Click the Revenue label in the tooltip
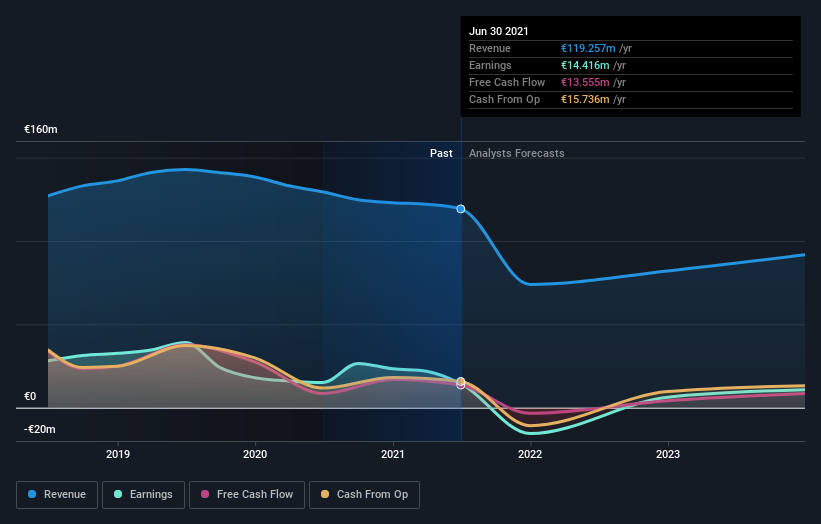 point(490,48)
